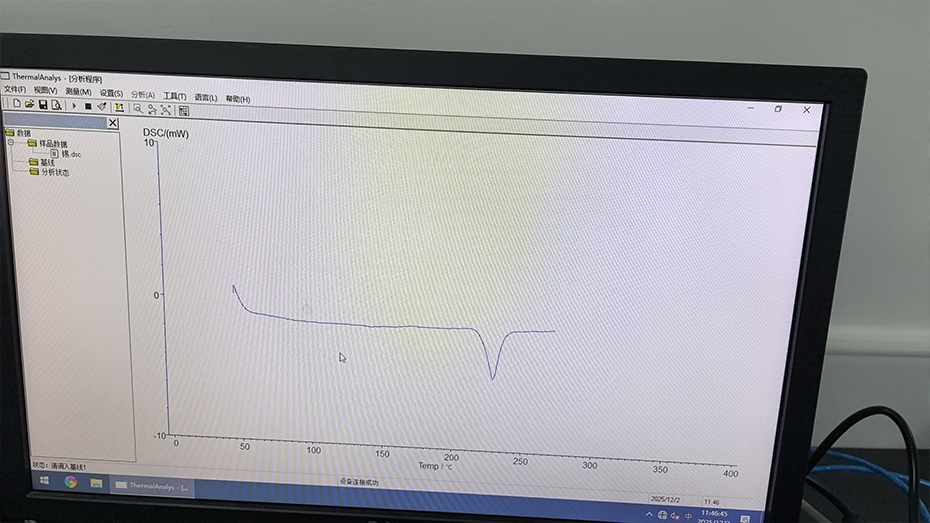The width and height of the screenshot is (930, 523).
Task: Collapse the 样品数据 tree node
Action: [11, 143]
